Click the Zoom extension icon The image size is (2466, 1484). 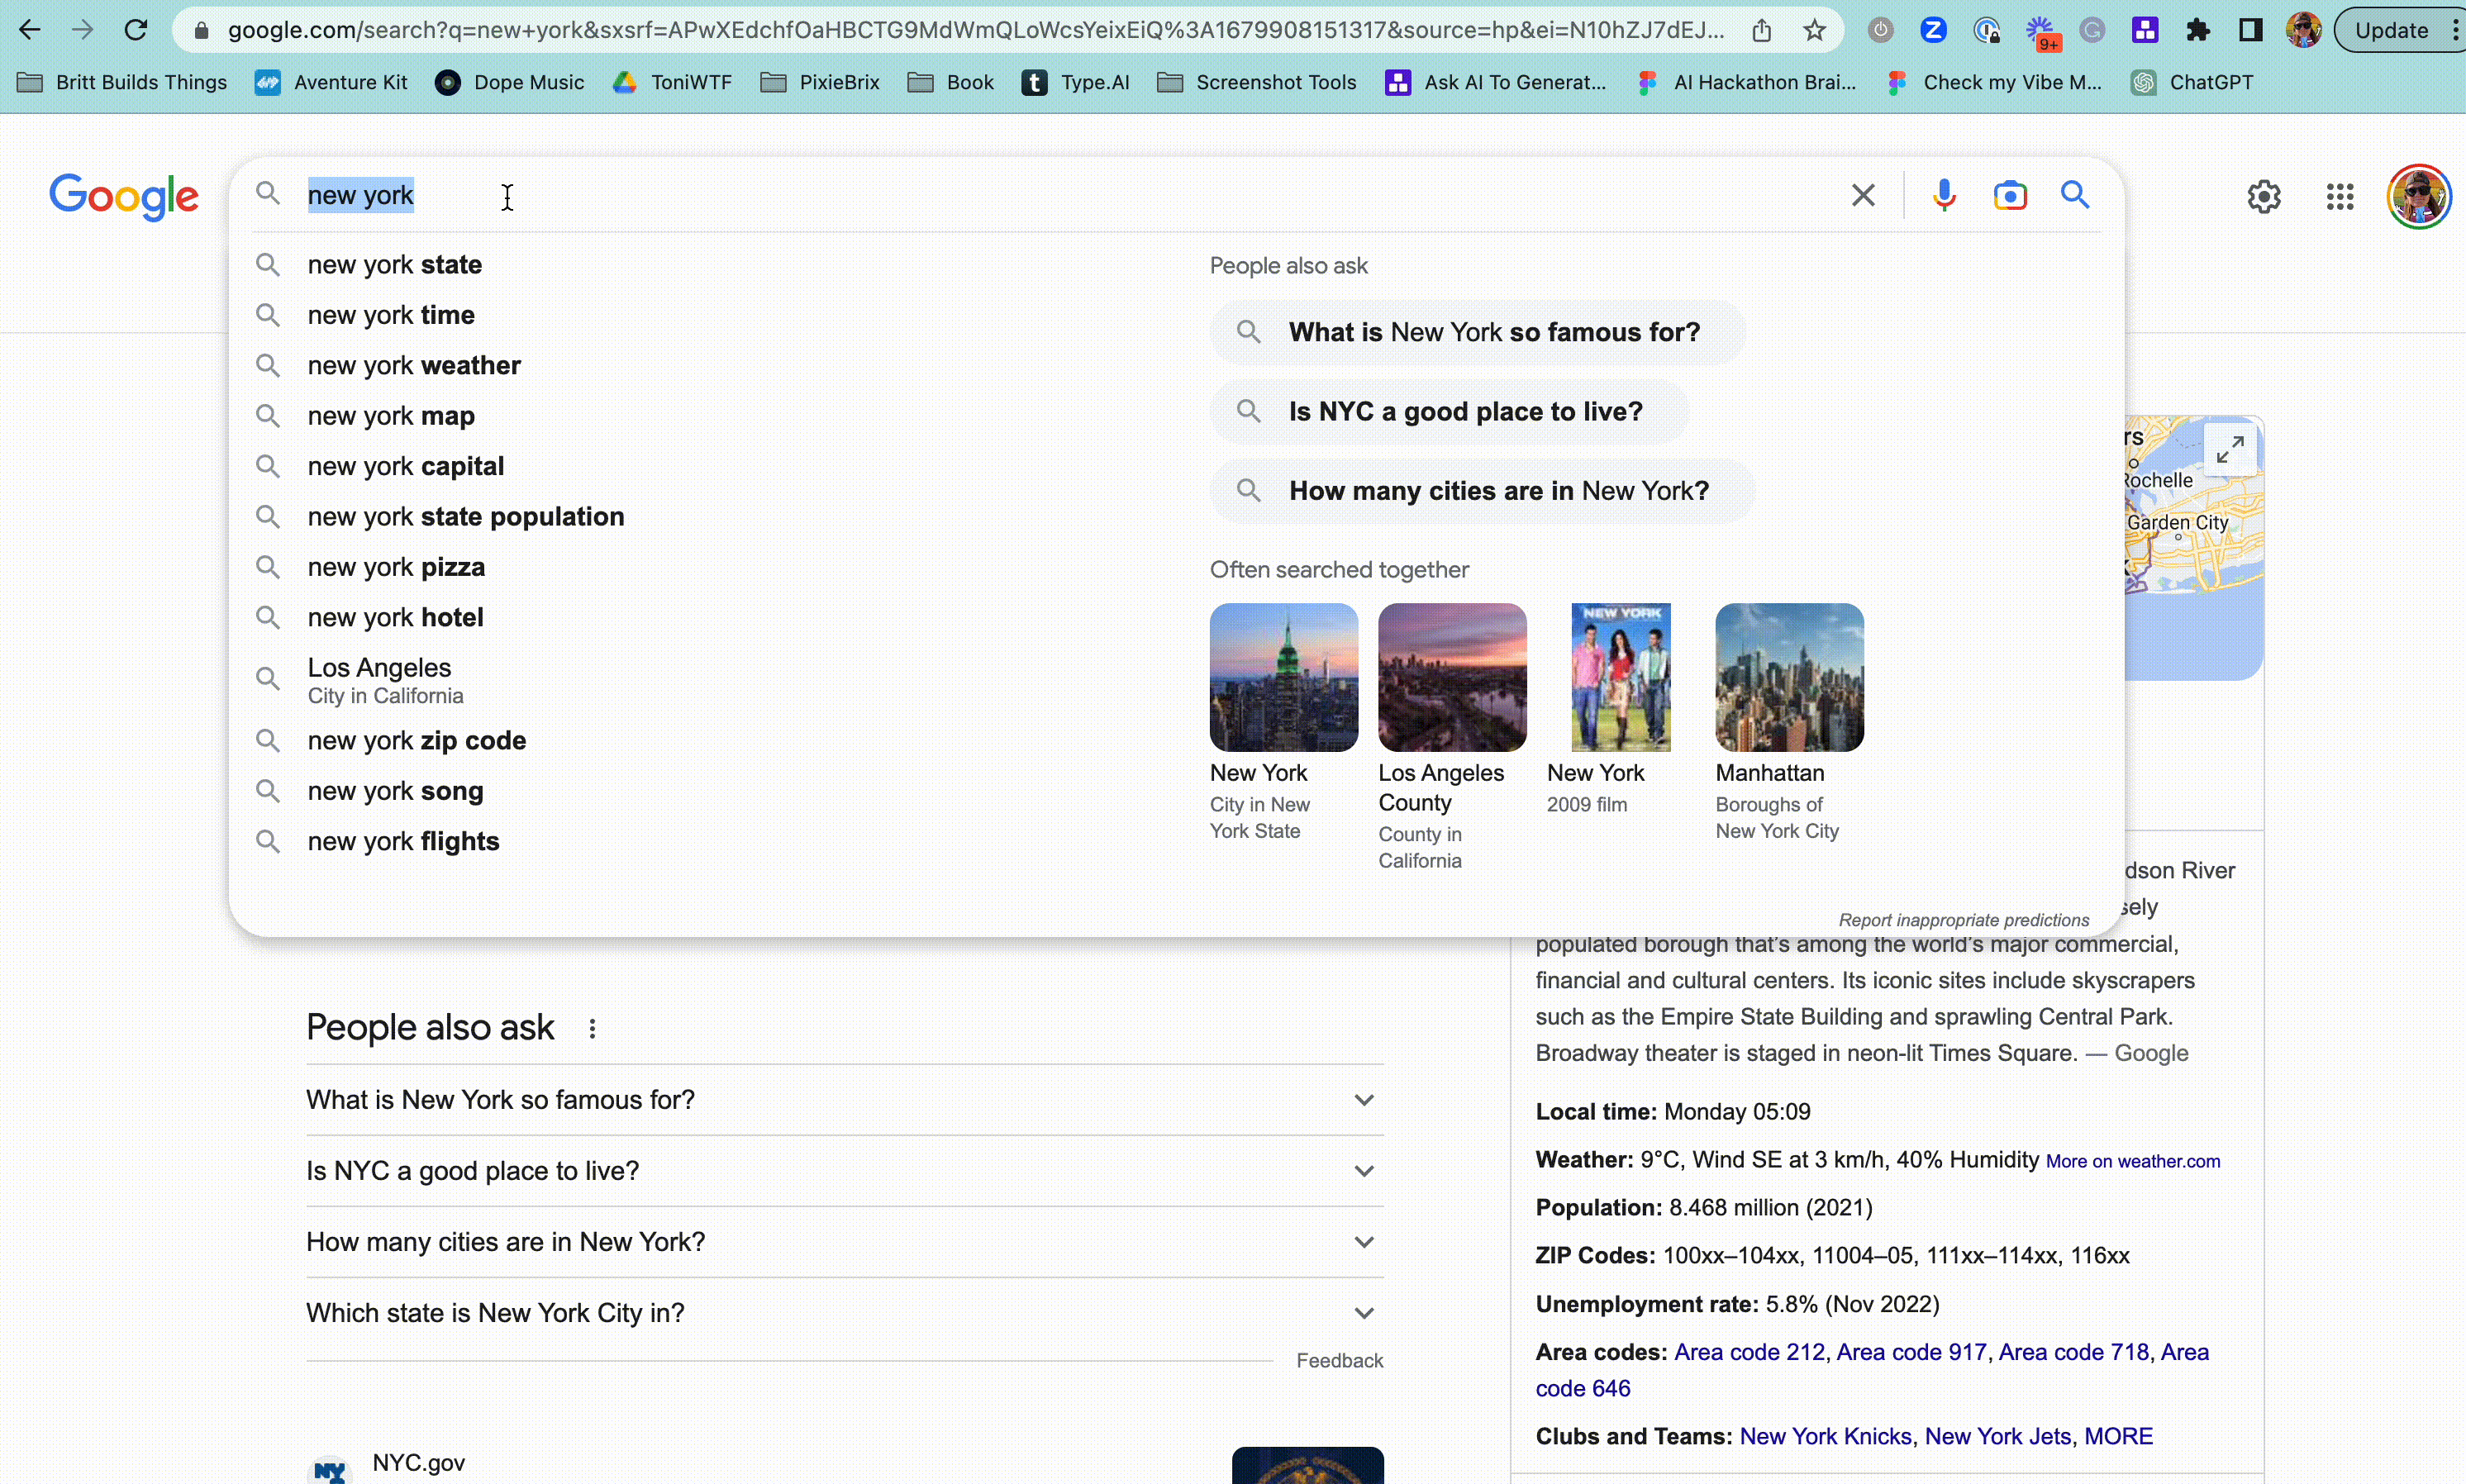coord(1933,30)
